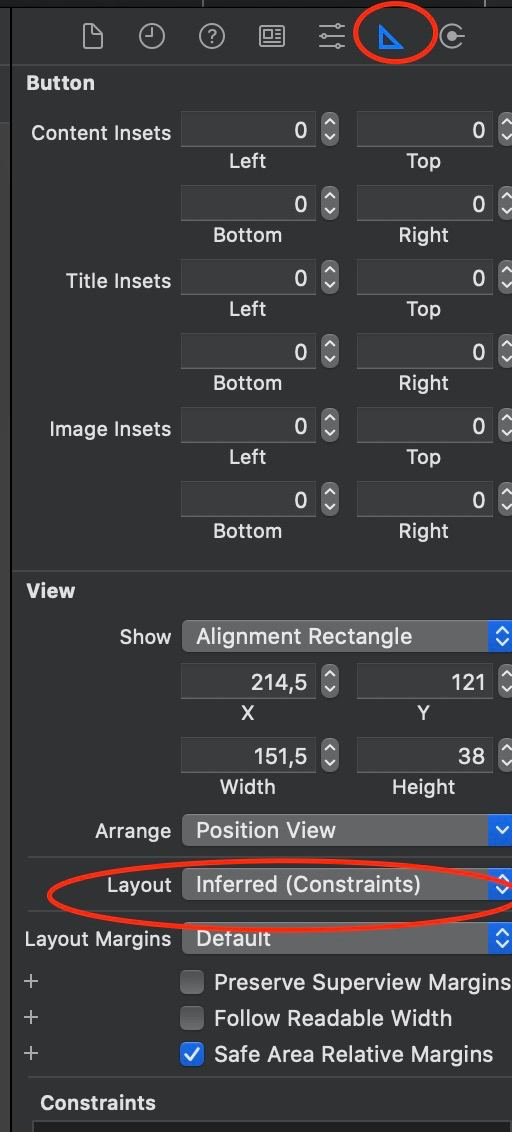Click the Content Insets Left stepper
The image size is (512, 1132).
pos(329,131)
